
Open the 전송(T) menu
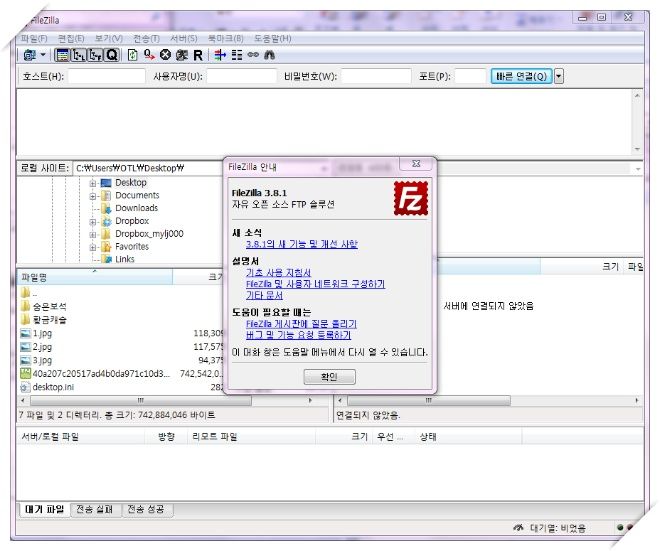click(146, 39)
